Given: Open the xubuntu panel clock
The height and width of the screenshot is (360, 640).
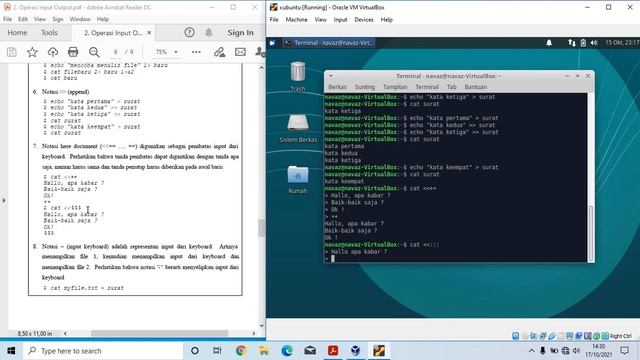Looking at the screenshot, I should click(622, 42).
